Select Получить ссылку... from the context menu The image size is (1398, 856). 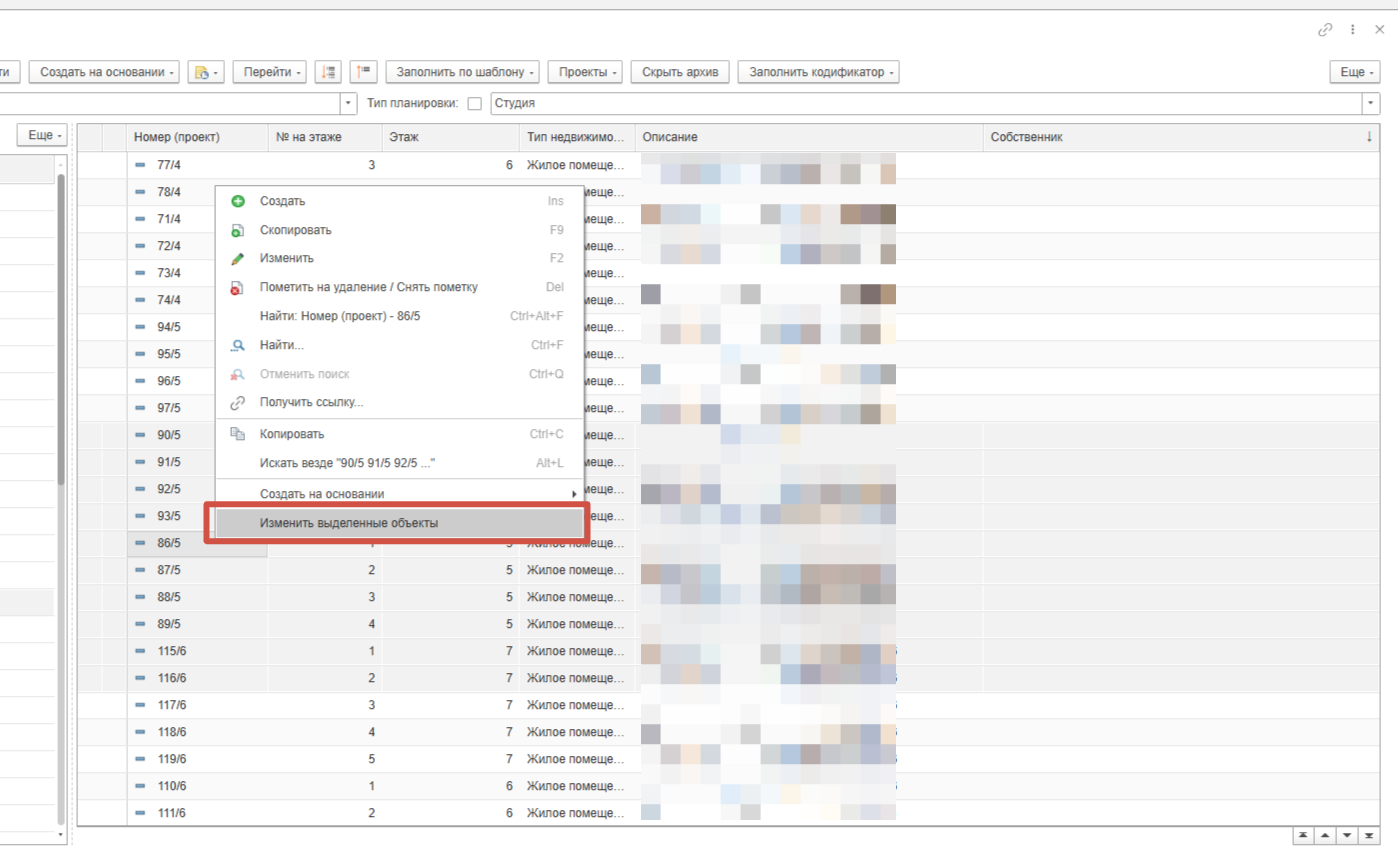pos(311,402)
